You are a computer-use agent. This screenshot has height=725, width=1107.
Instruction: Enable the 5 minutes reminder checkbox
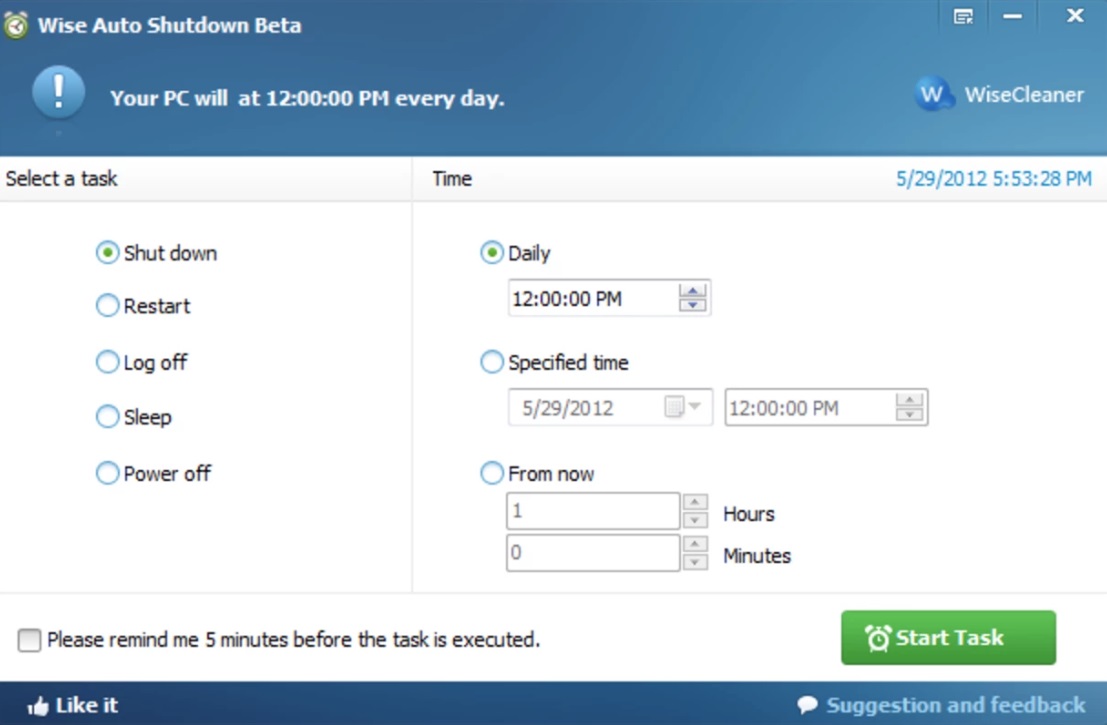click(30, 640)
